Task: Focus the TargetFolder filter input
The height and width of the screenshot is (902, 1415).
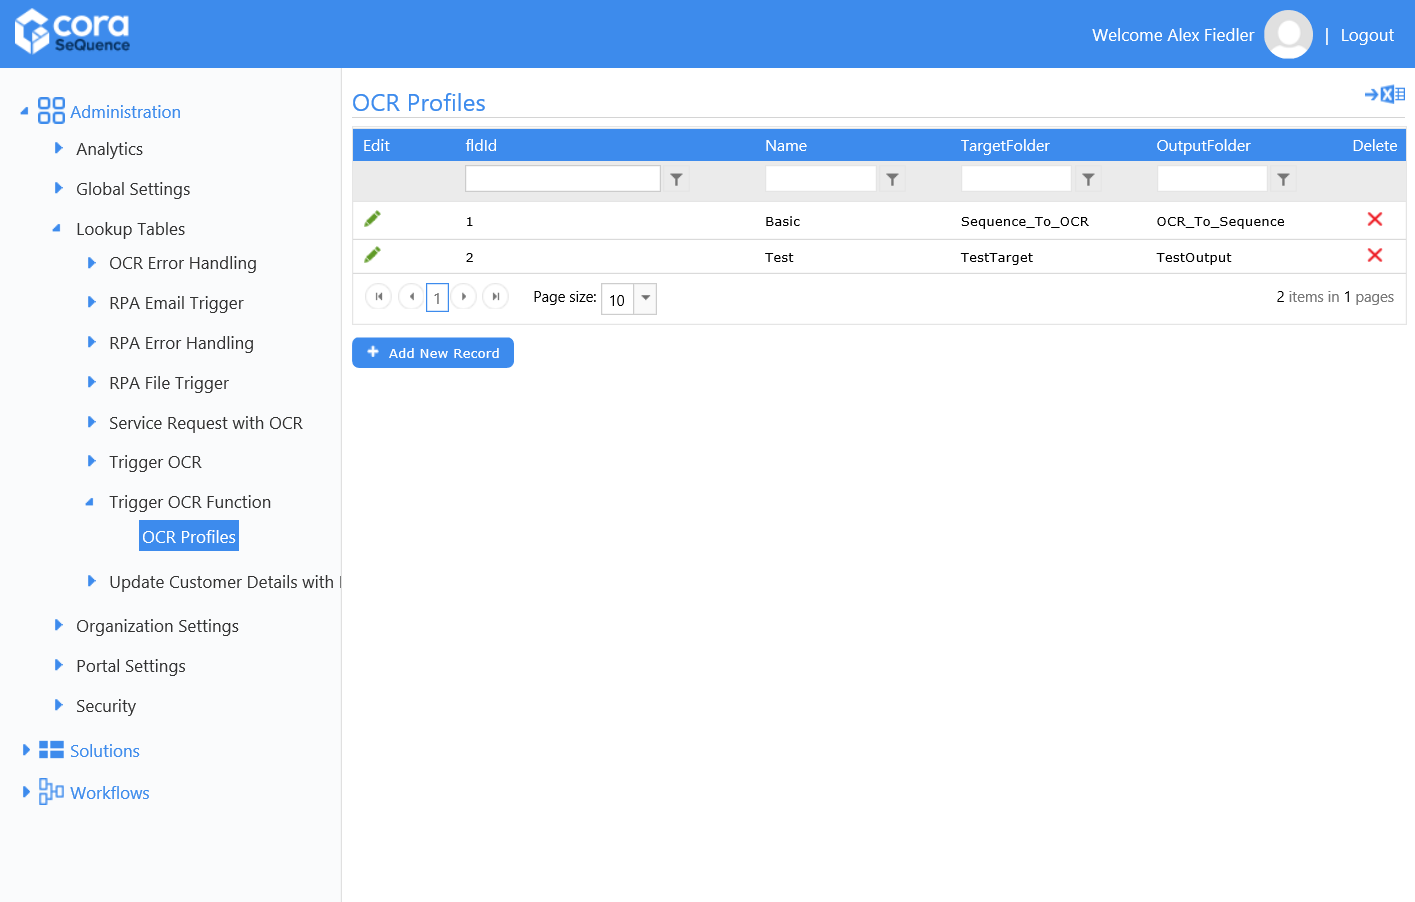Action: pos(1016,179)
